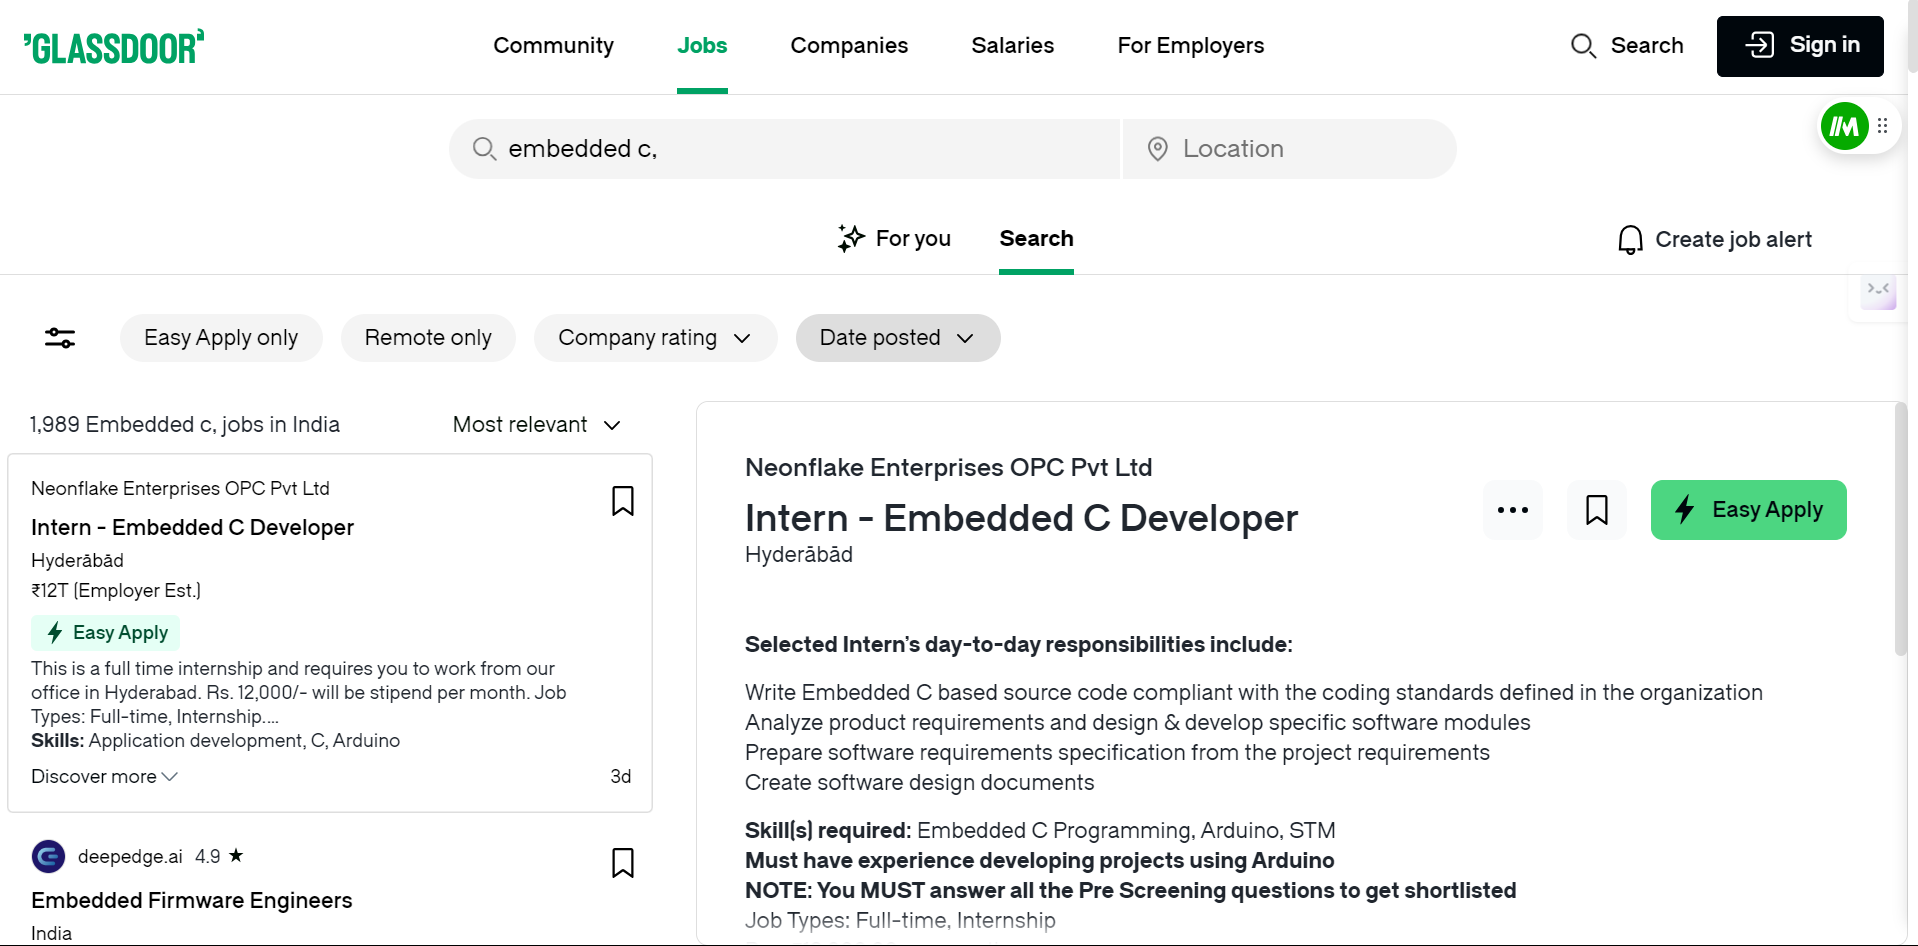Screen dimensions: 1918x946
Task: Enable the Remote only filter
Action: [428, 338]
